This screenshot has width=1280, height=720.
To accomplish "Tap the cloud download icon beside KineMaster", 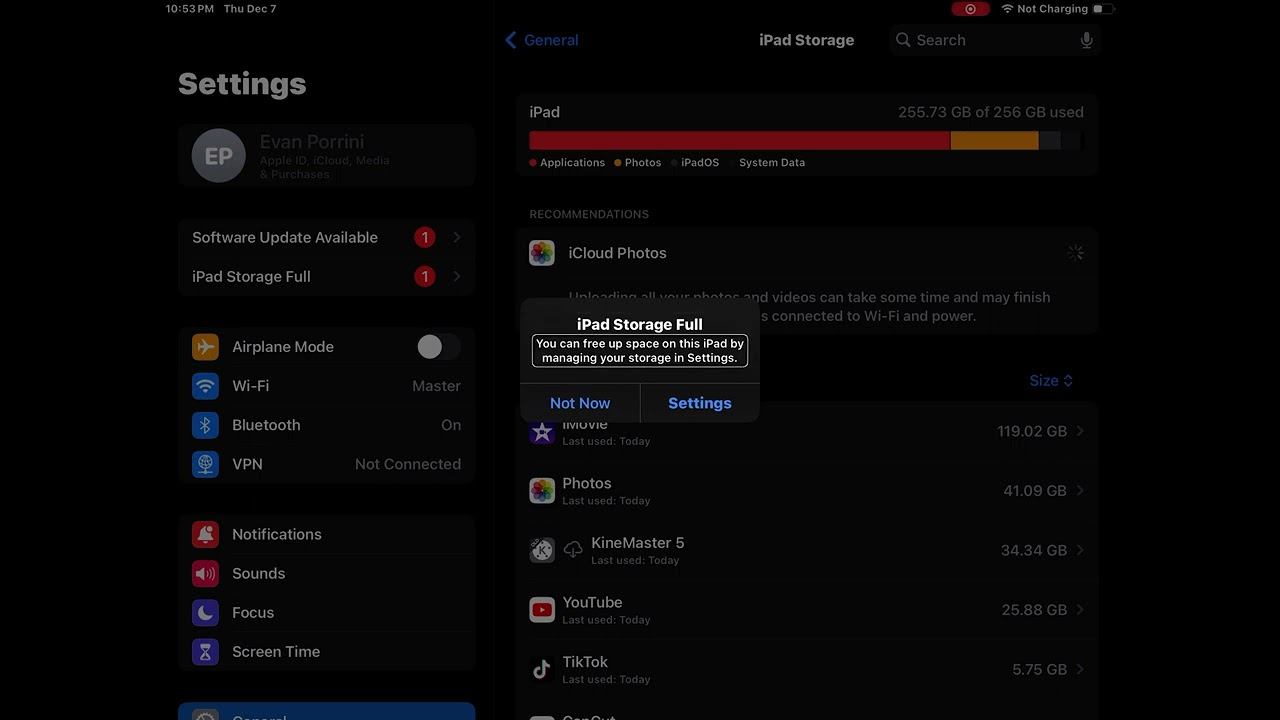I will (x=573, y=548).
